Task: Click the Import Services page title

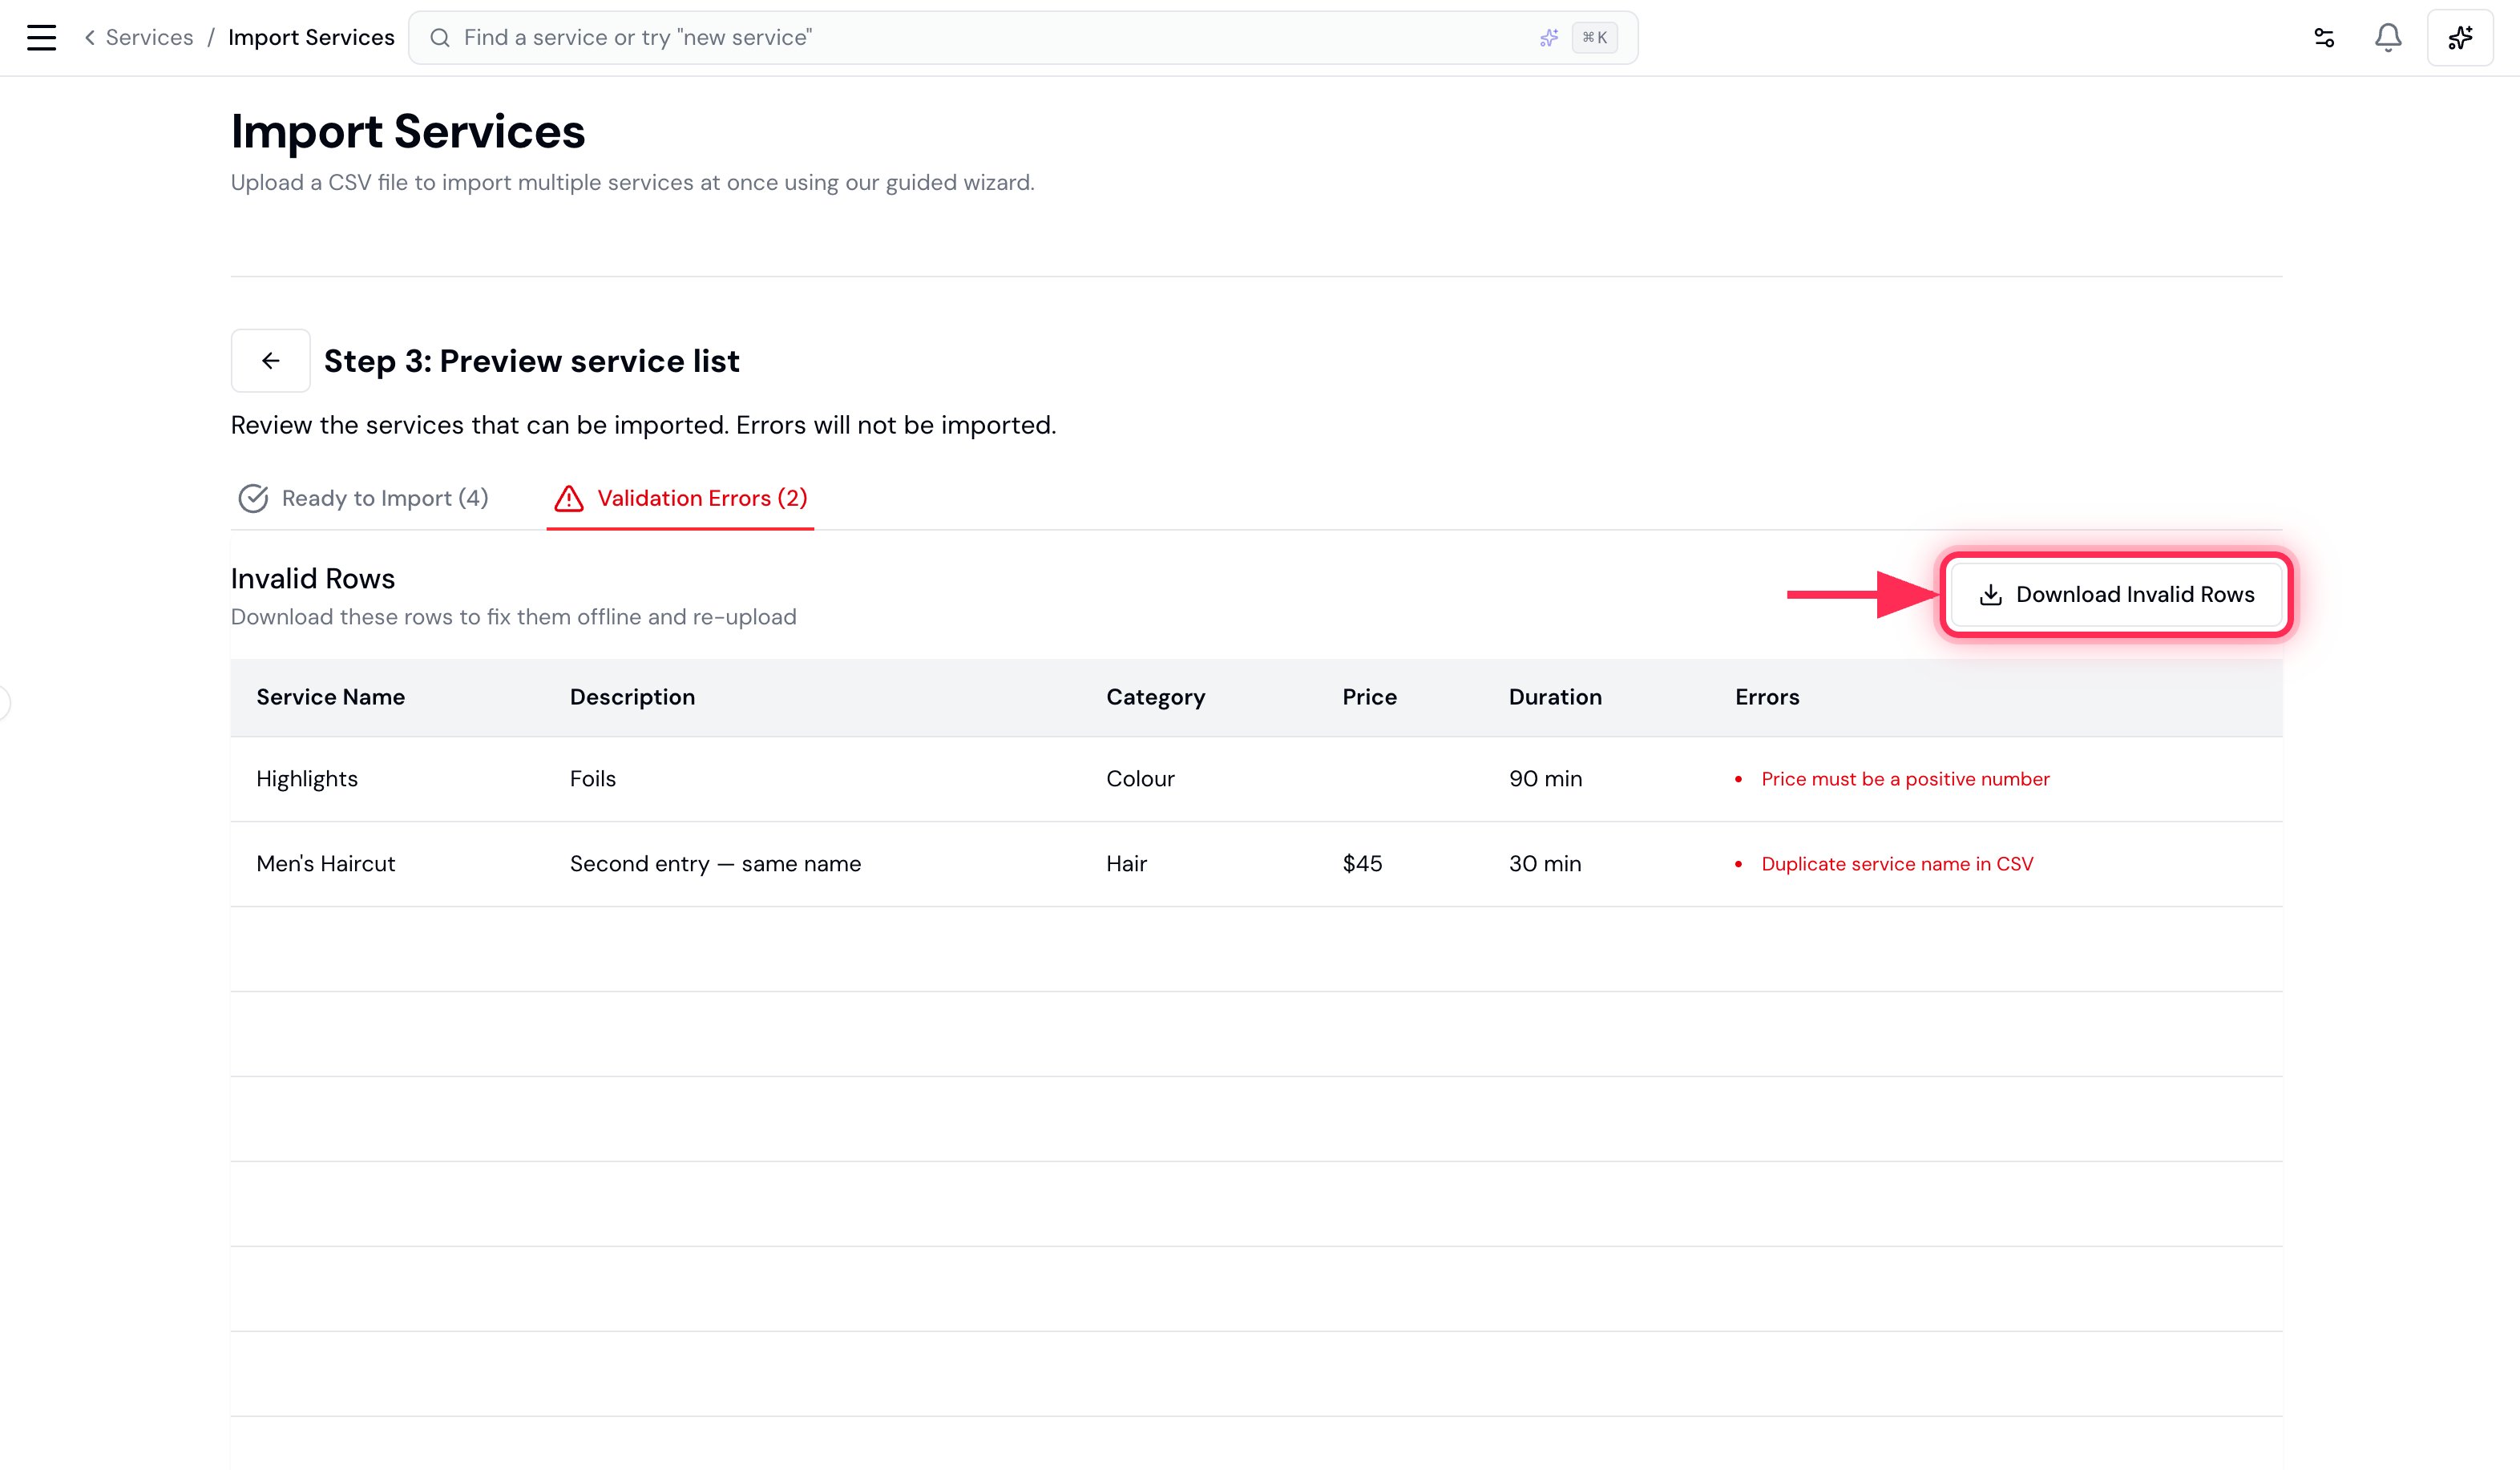Action: 407,131
